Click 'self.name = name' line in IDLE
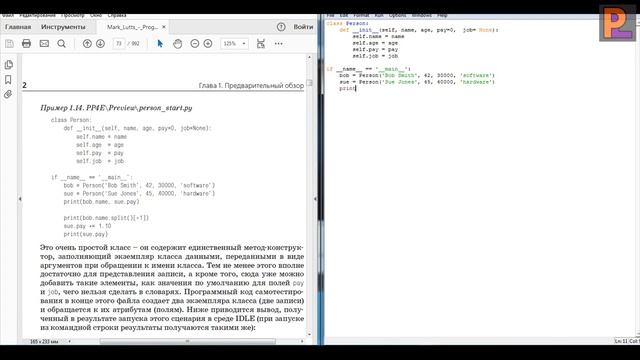 [378, 36]
